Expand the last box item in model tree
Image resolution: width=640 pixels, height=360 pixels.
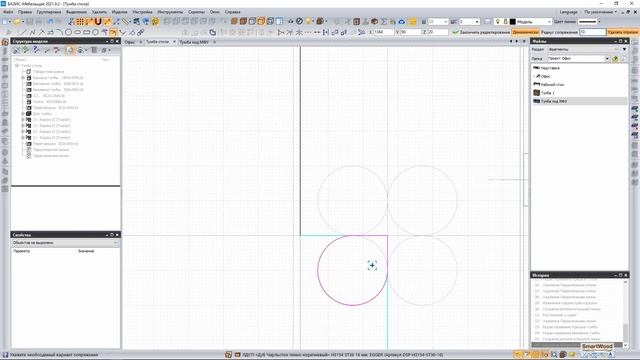(x=23, y=138)
